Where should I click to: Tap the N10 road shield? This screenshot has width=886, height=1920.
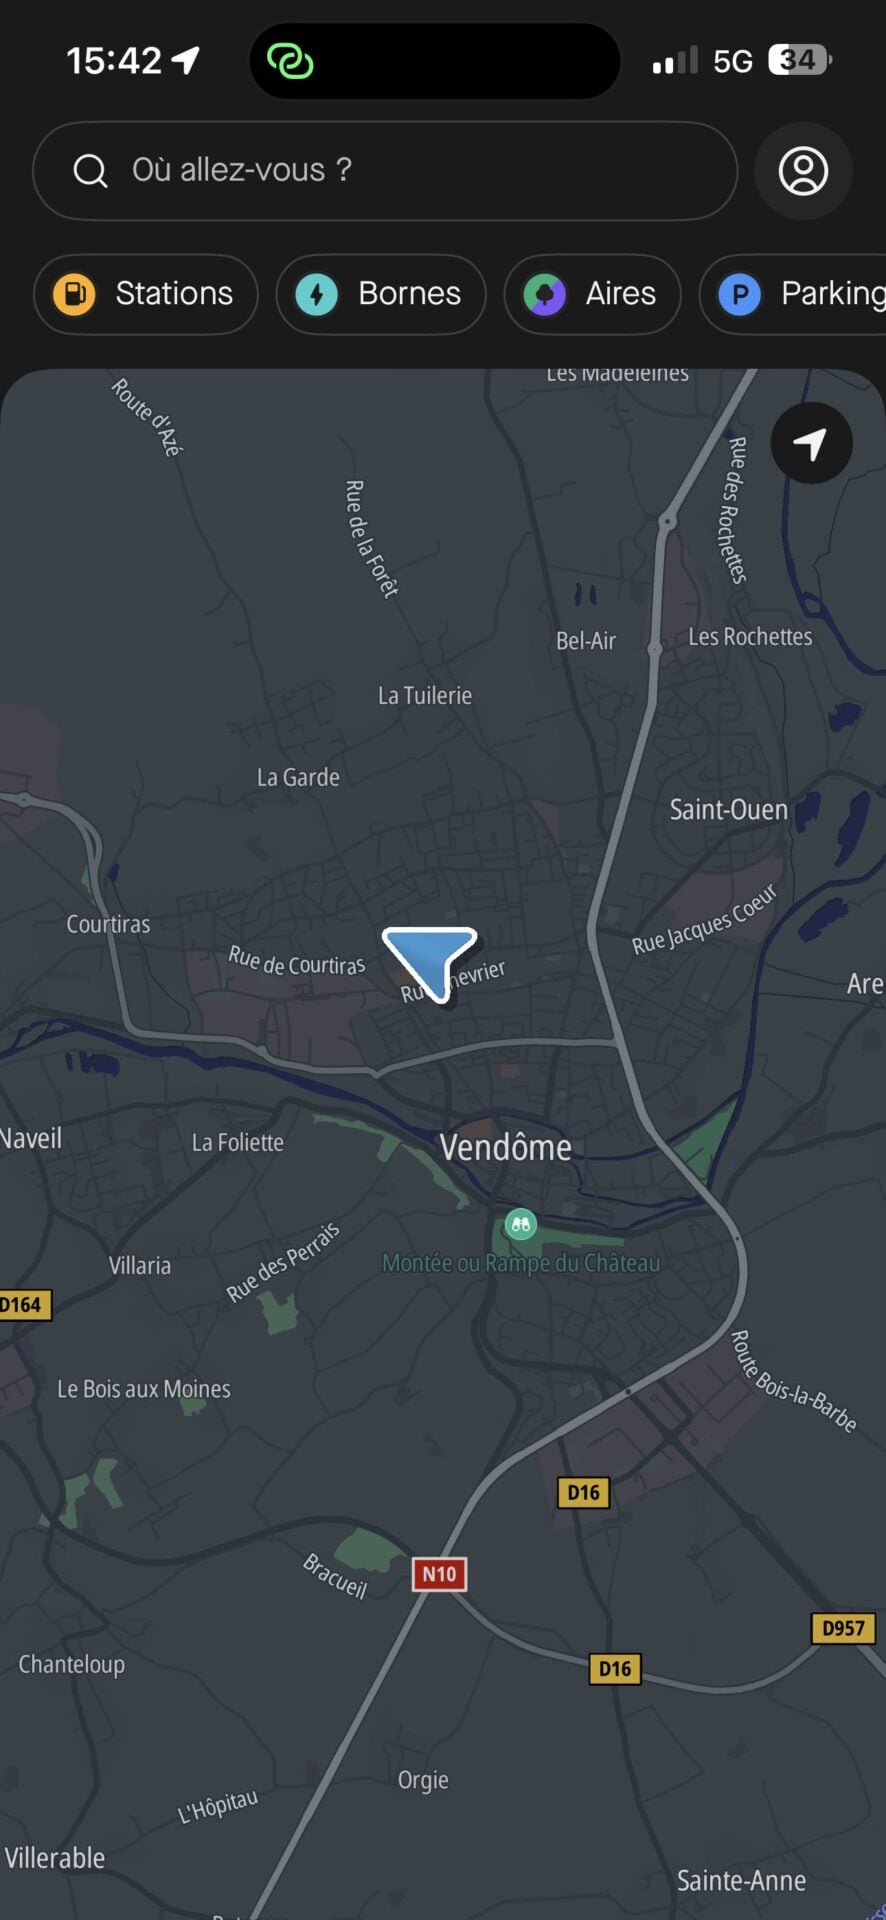(x=439, y=1574)
